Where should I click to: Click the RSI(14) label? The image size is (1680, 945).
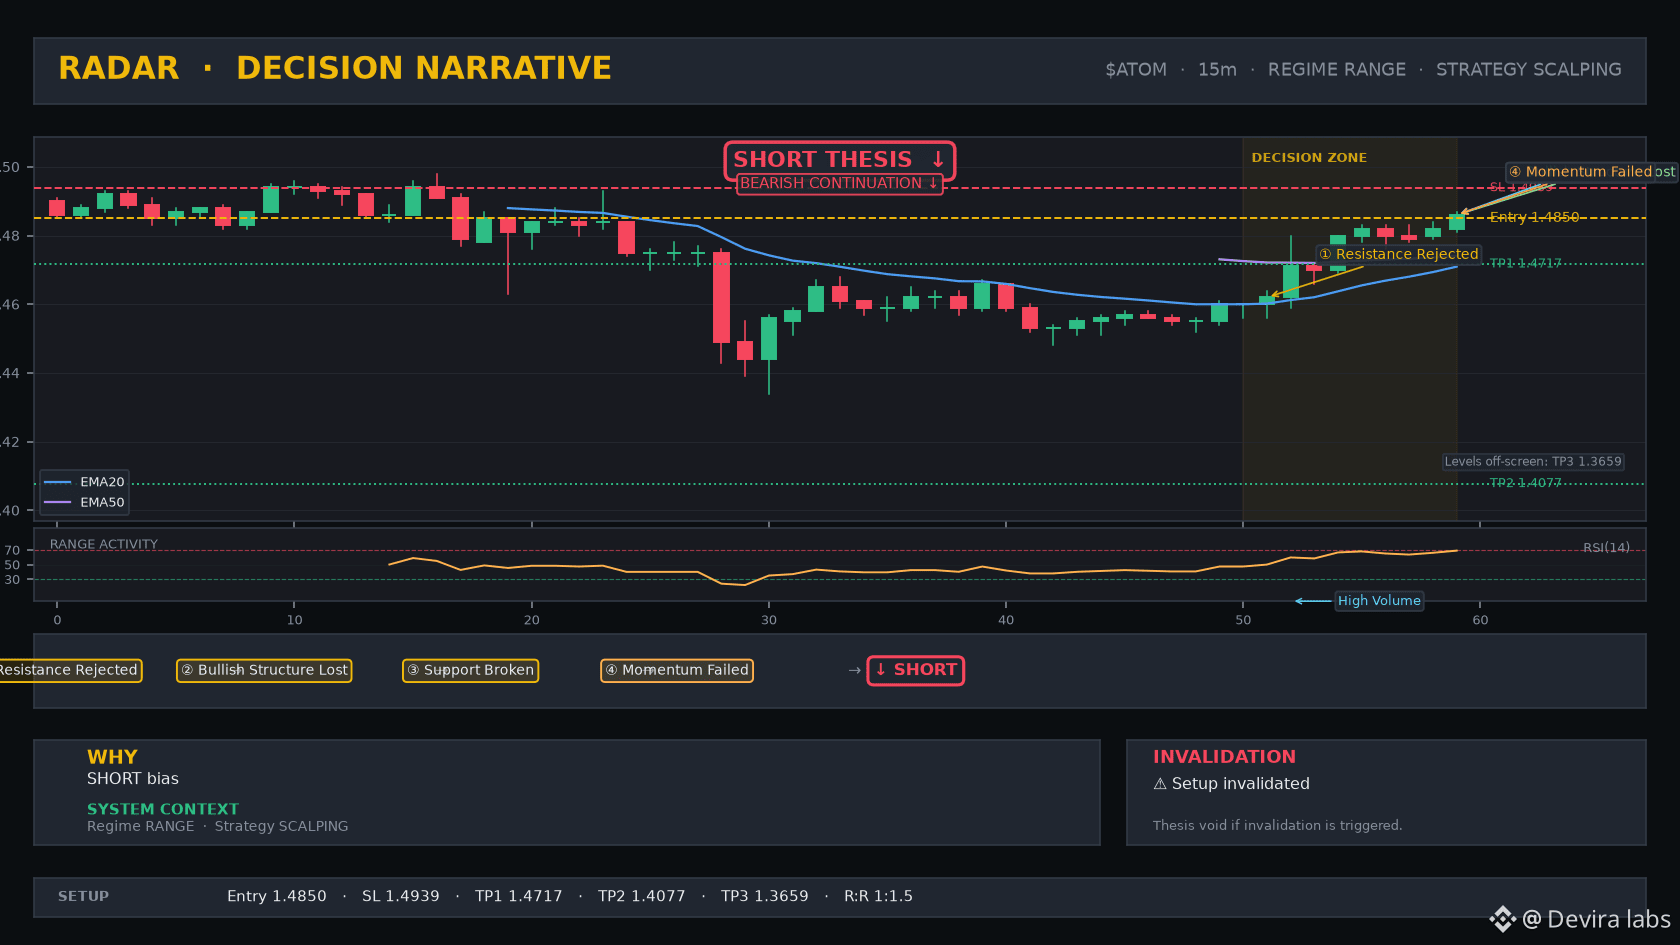tap(1606, 548)
